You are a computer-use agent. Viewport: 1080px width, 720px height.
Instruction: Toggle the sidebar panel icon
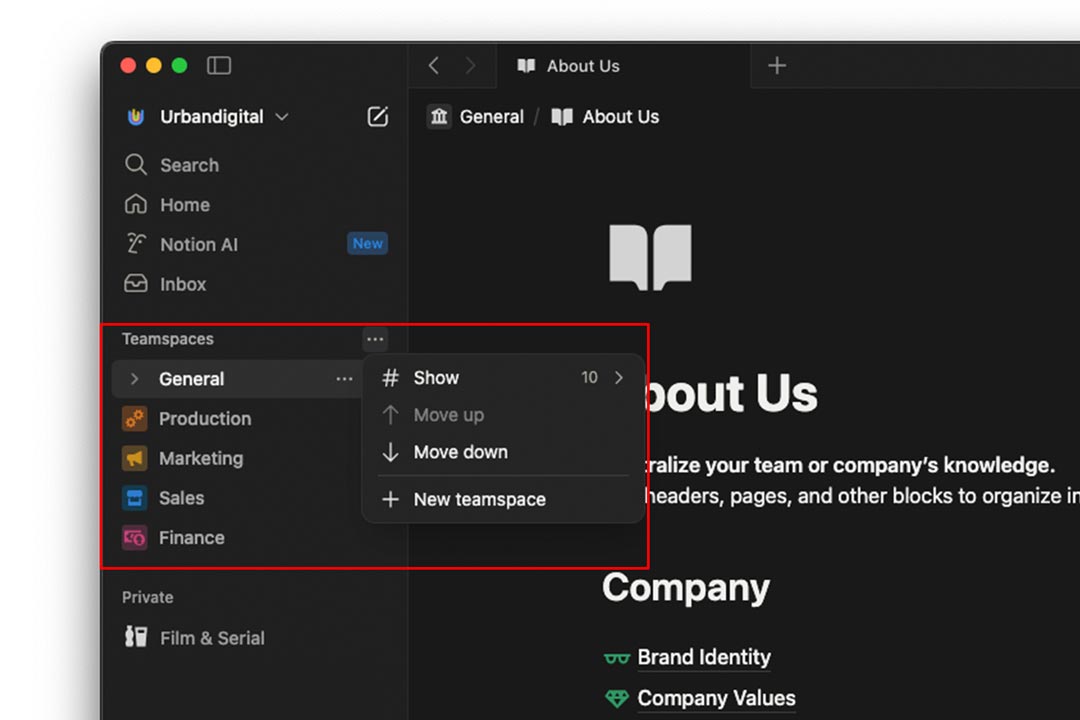218,65
